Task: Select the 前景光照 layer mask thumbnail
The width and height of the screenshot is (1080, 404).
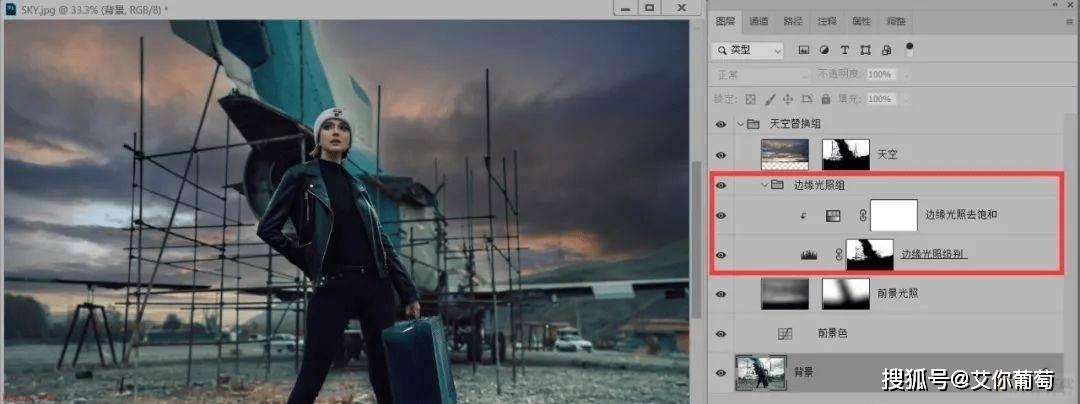Action: coord(846,294)
